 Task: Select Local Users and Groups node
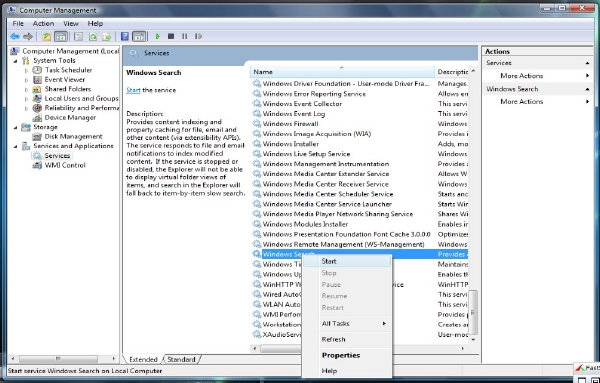point(81,99)
